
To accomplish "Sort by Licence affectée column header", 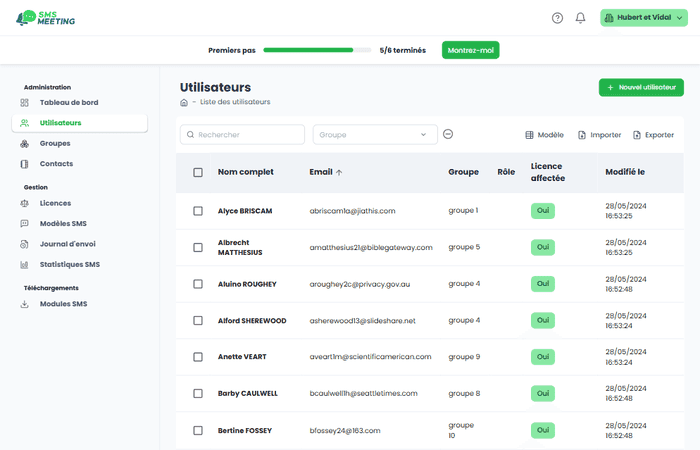I will pyautogui.click(x=548, y=172).
